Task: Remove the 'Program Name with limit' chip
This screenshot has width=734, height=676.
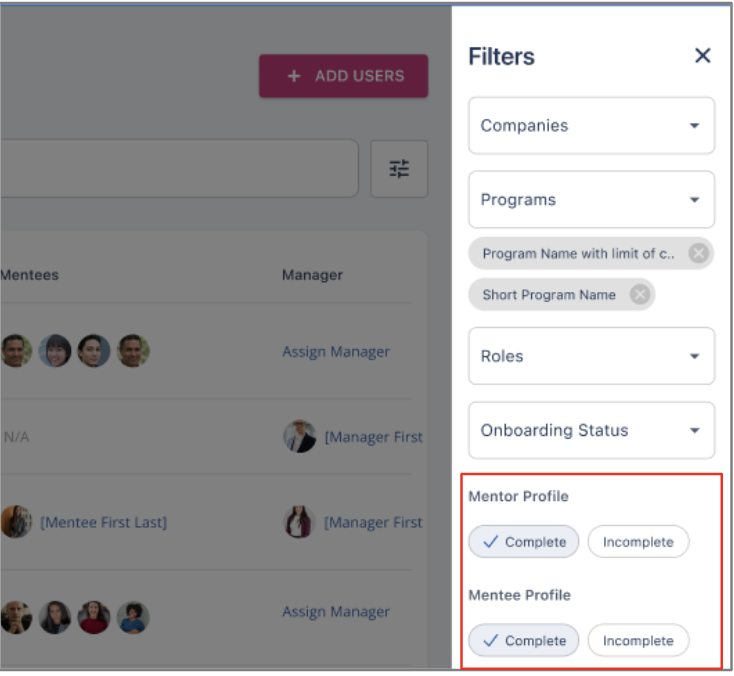Action: (x=699, y=253)
